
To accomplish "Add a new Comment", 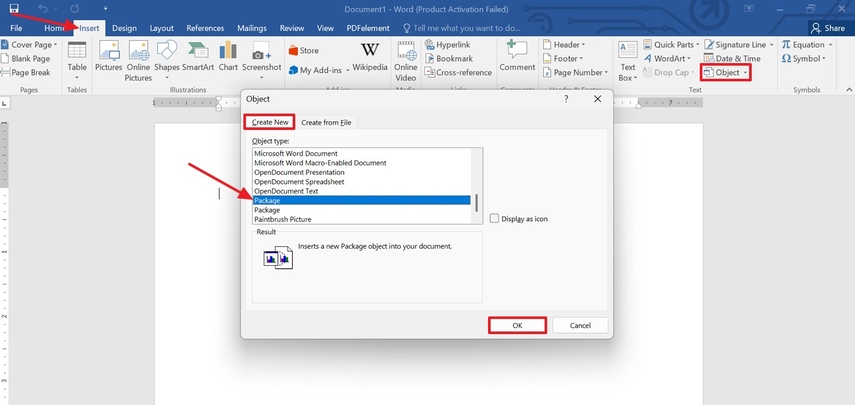I will 517,56.
